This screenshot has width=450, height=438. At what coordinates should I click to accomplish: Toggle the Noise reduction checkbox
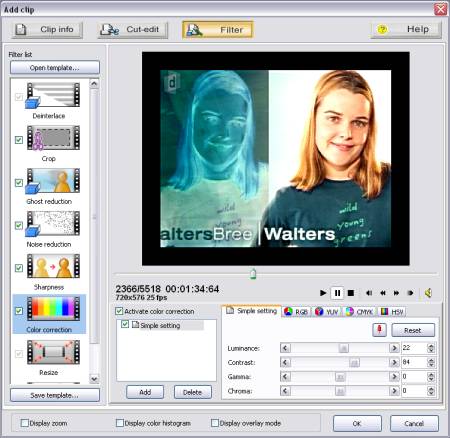click(19, 225)
